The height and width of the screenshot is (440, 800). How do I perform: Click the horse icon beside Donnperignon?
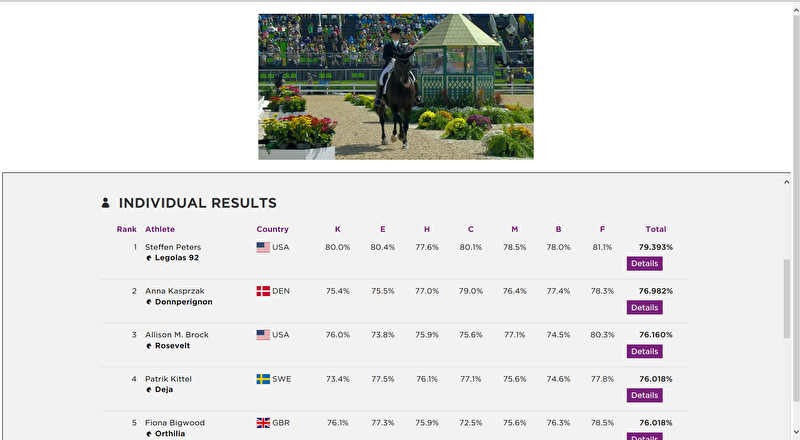(149, 302)
